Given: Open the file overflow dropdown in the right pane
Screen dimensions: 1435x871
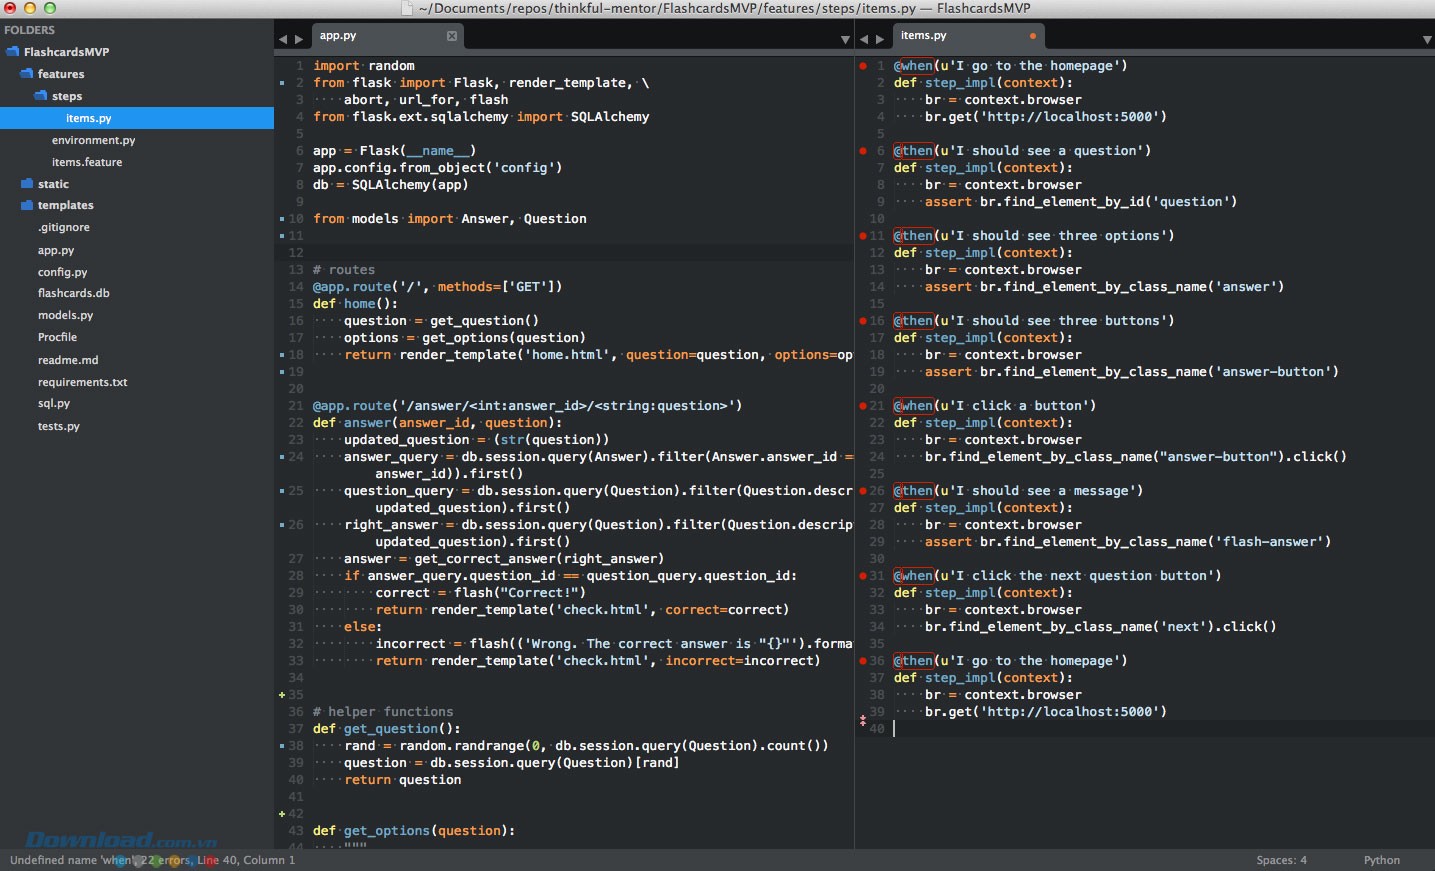Looking at the screenshot, I should 1428,38.
